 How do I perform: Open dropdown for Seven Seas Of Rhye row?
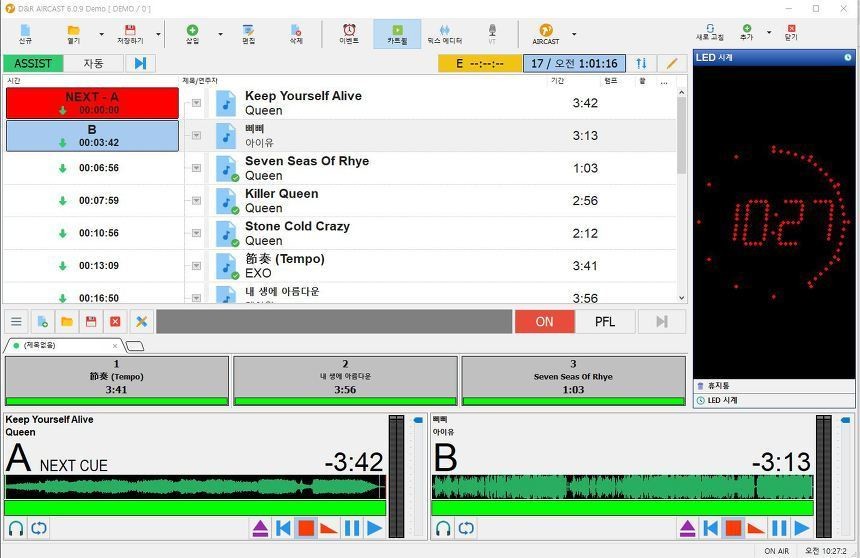[x=196, y=168]
